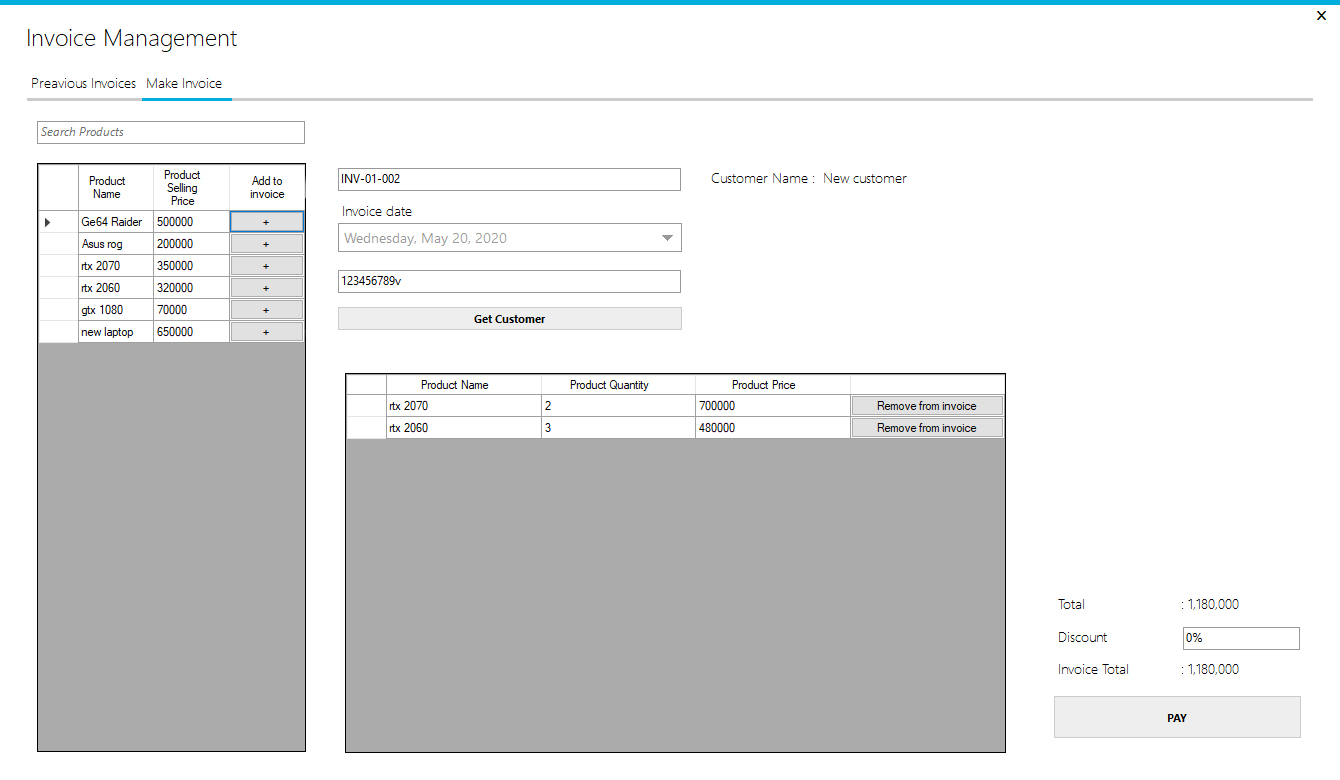Sort by Product Name in product list
The image size is (1340, 780).
click(x=116, y=188)
